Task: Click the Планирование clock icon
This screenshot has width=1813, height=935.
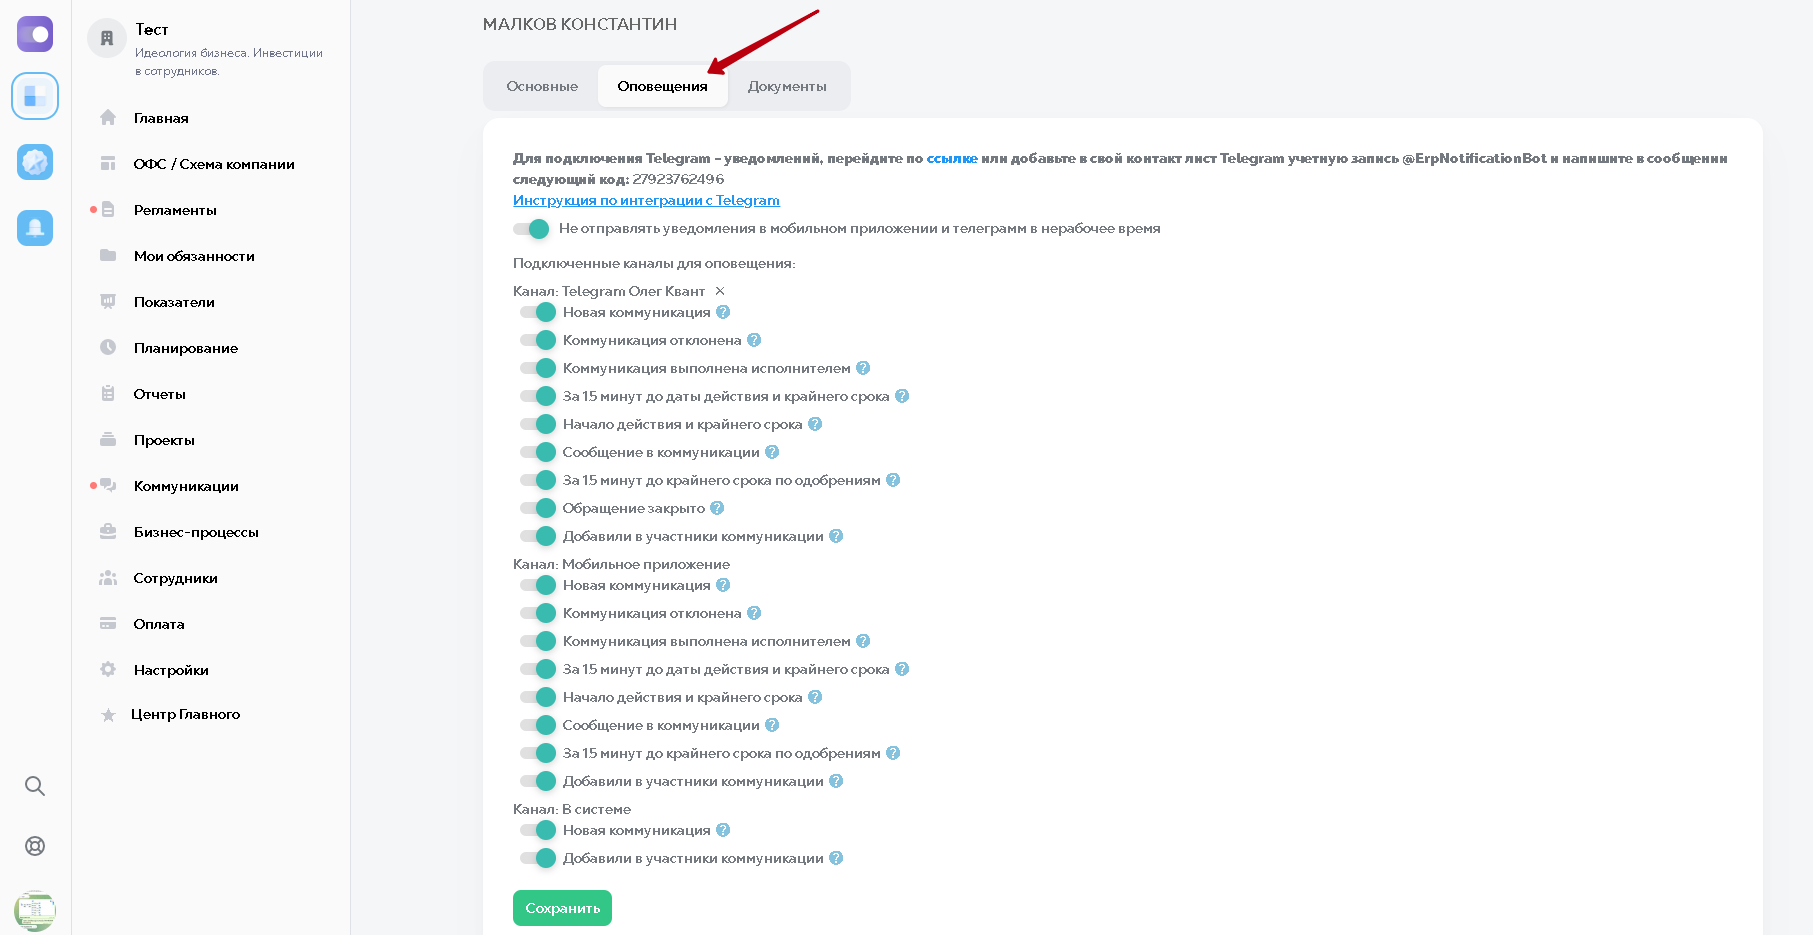Action: pos(107,347)
